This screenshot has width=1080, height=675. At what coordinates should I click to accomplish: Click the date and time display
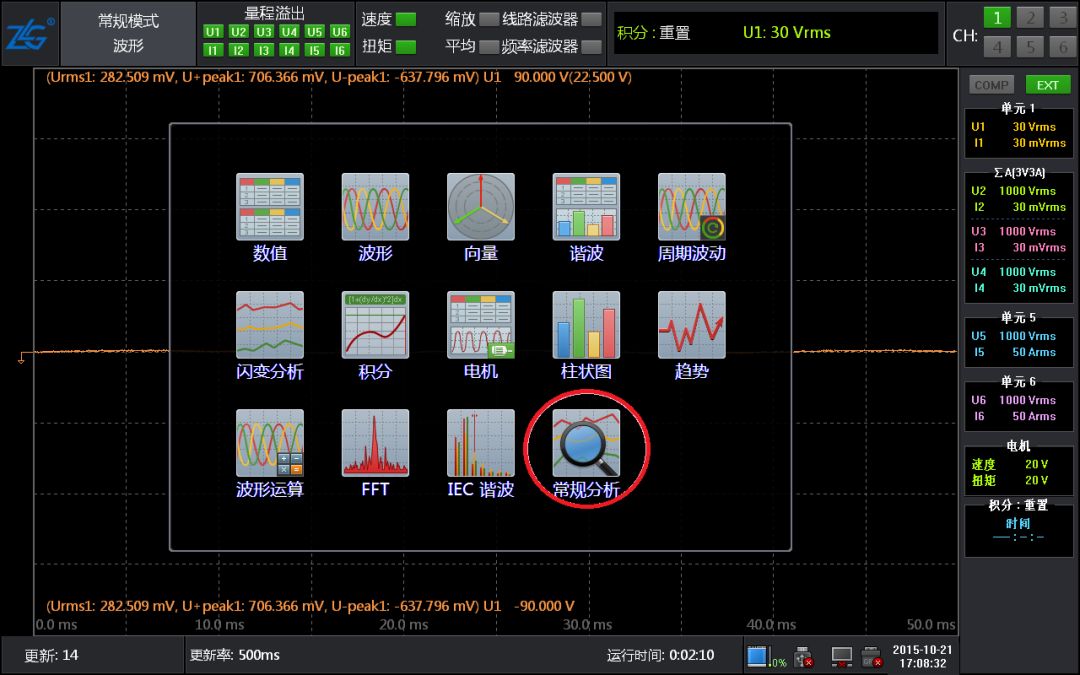point(922,656)
